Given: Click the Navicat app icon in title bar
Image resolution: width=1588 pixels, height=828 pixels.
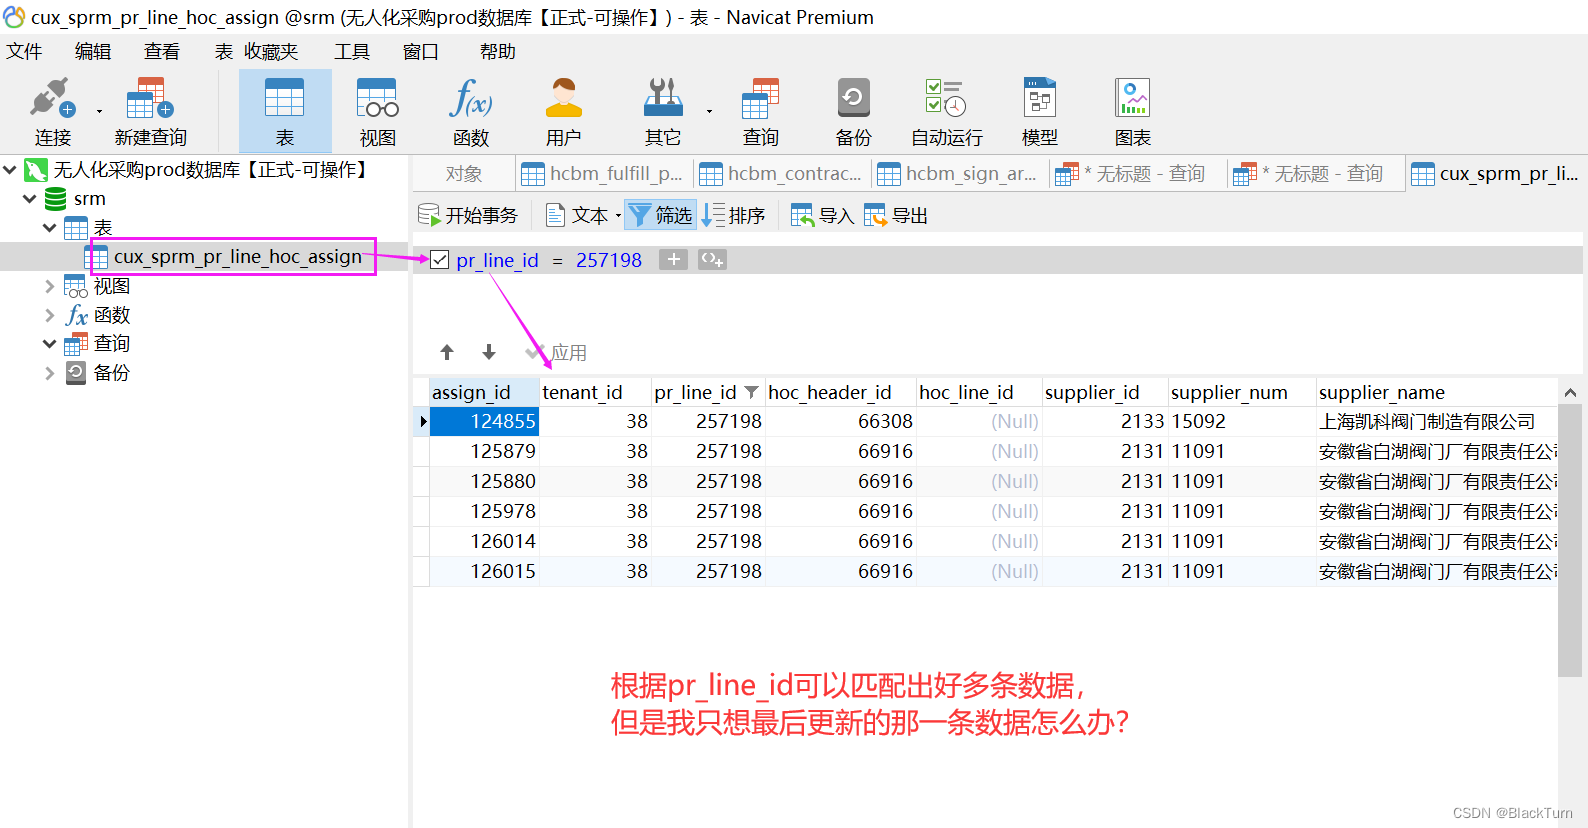Looking at the screenshot, I should point(14,17).
